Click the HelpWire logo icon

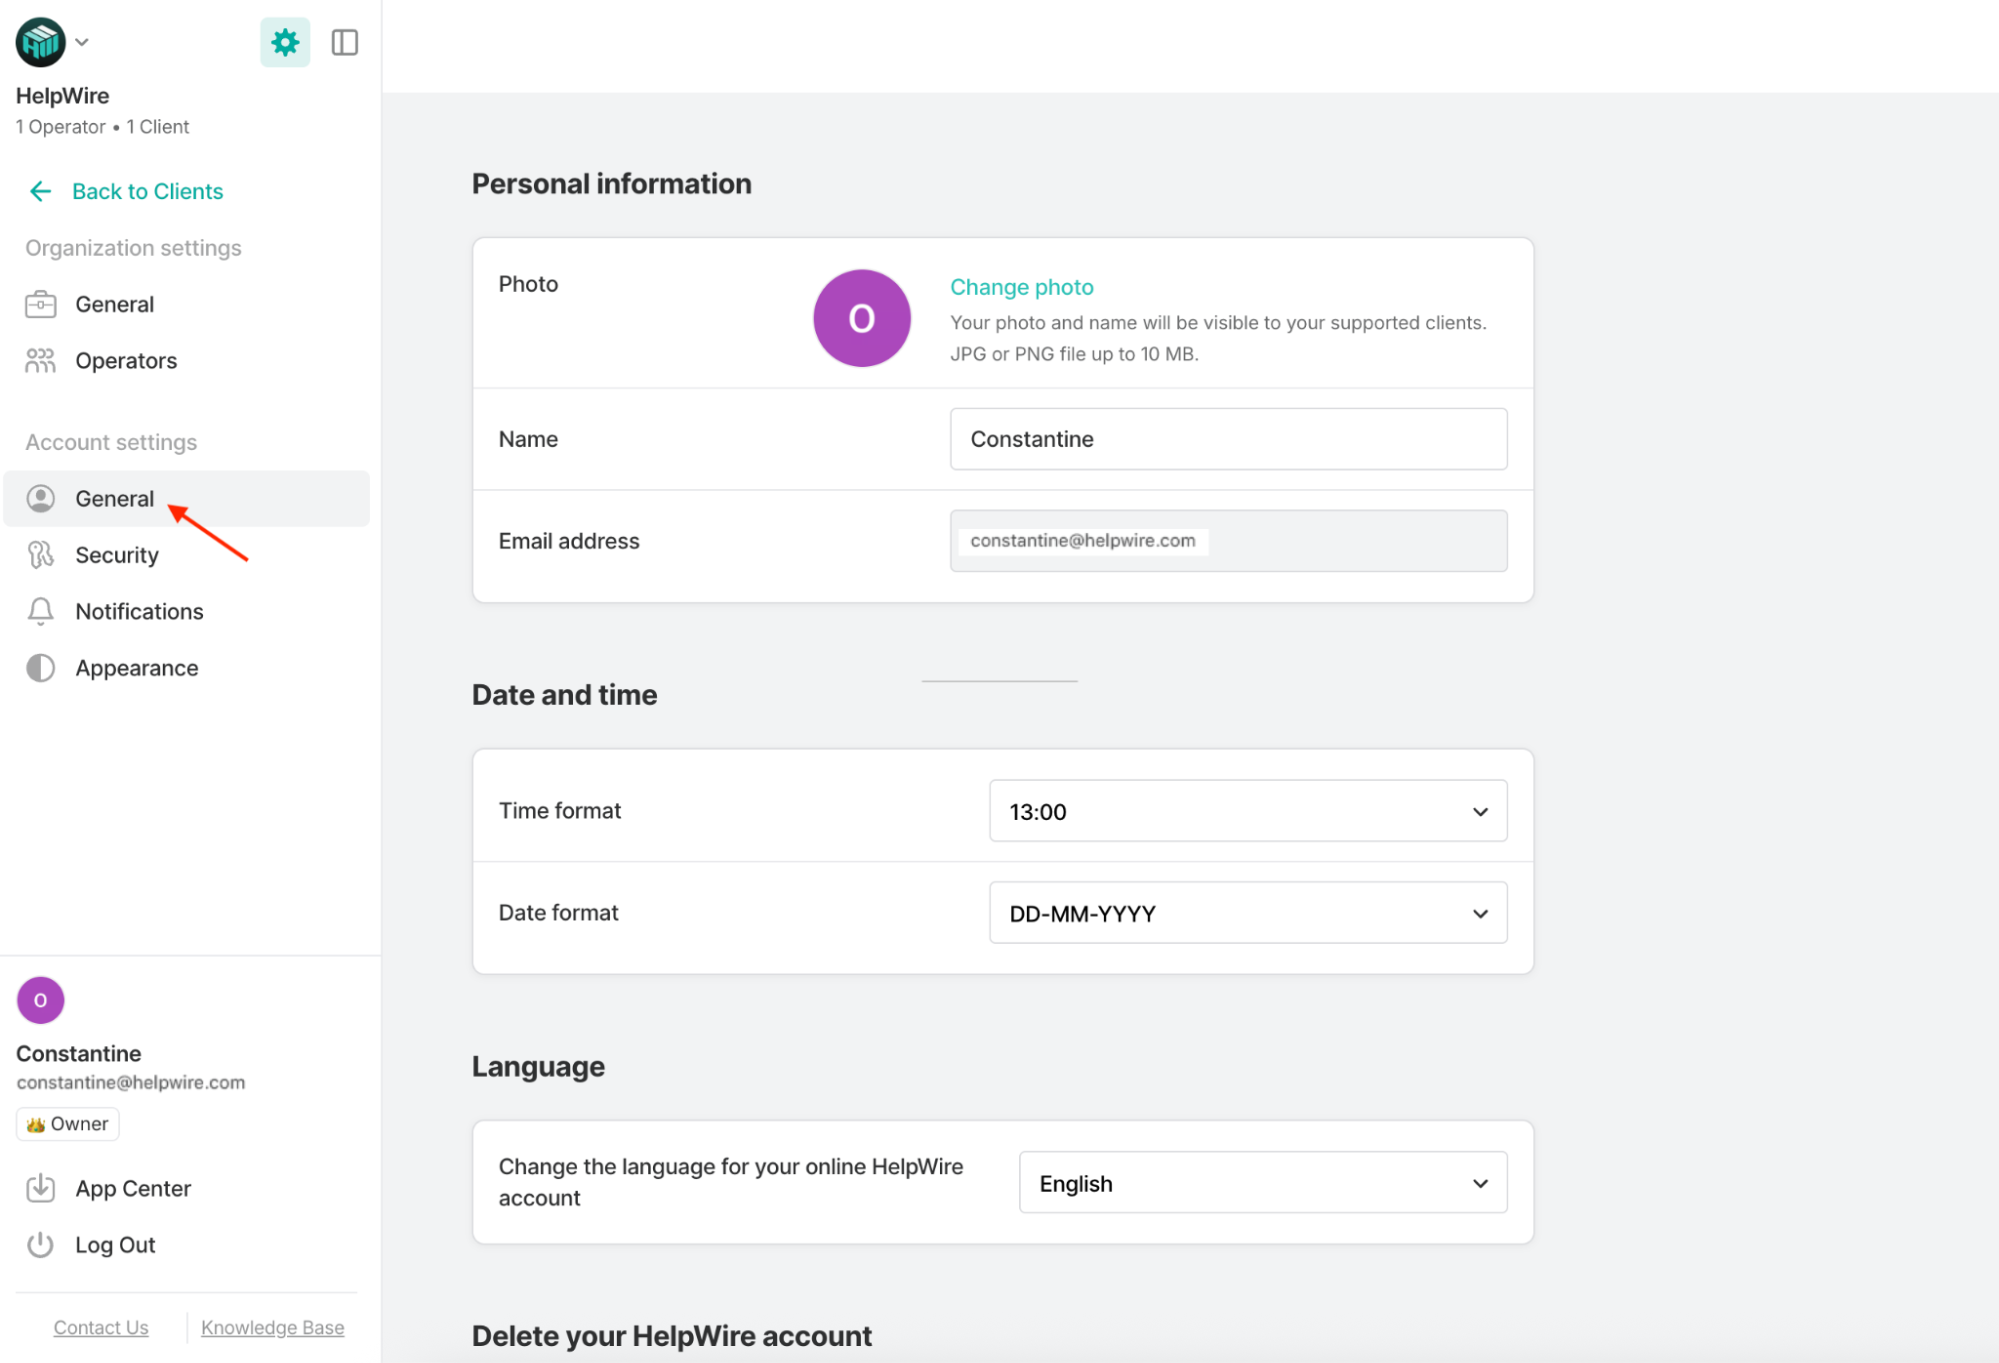[40, 42]
